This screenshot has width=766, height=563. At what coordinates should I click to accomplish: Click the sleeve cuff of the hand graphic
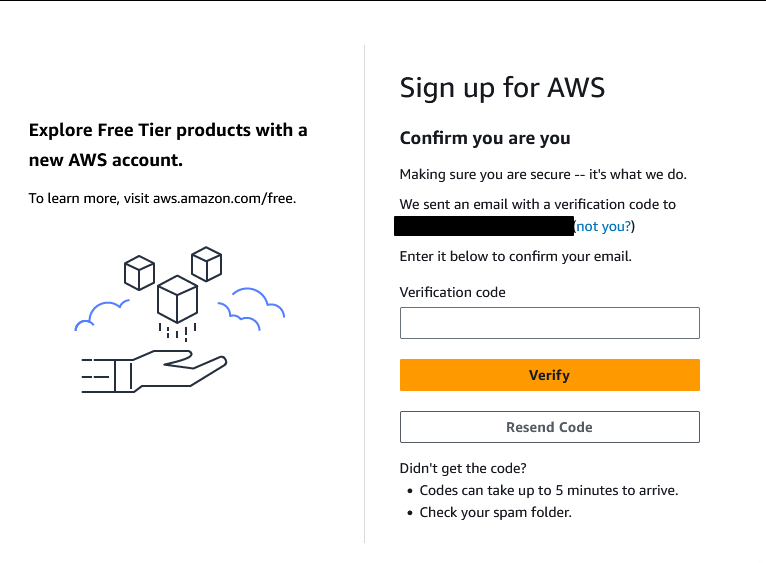click(123, 376)
